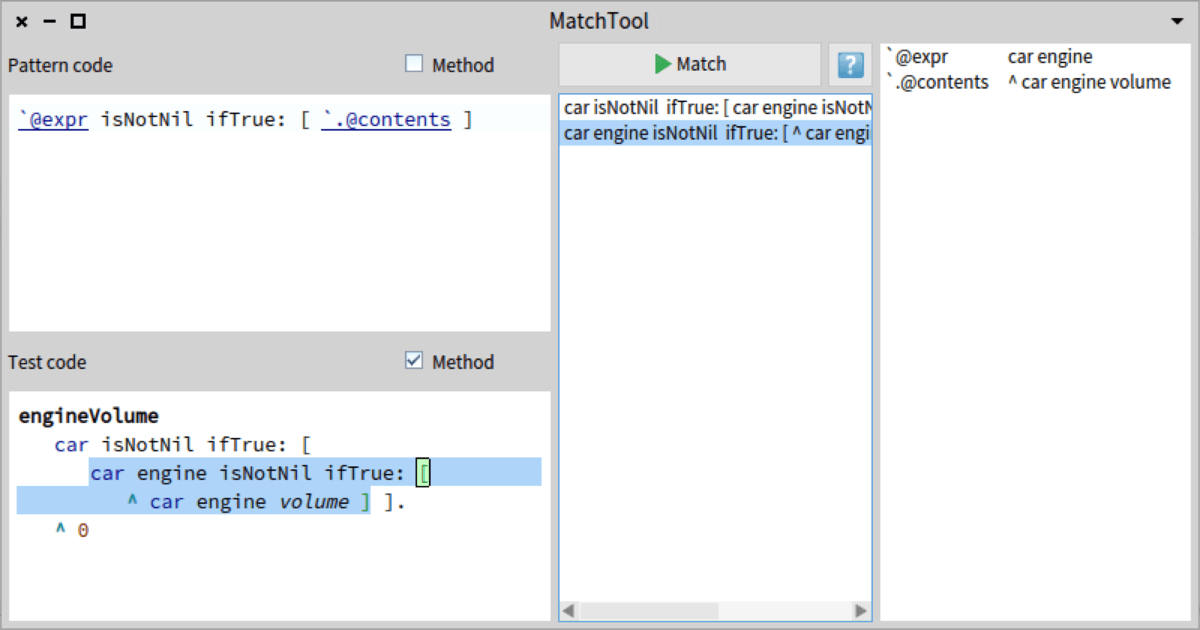1200x630 pixels.
Task: Select match 'car engine isNotNil ifTrue:'
Action: click(x=716, y=132)
